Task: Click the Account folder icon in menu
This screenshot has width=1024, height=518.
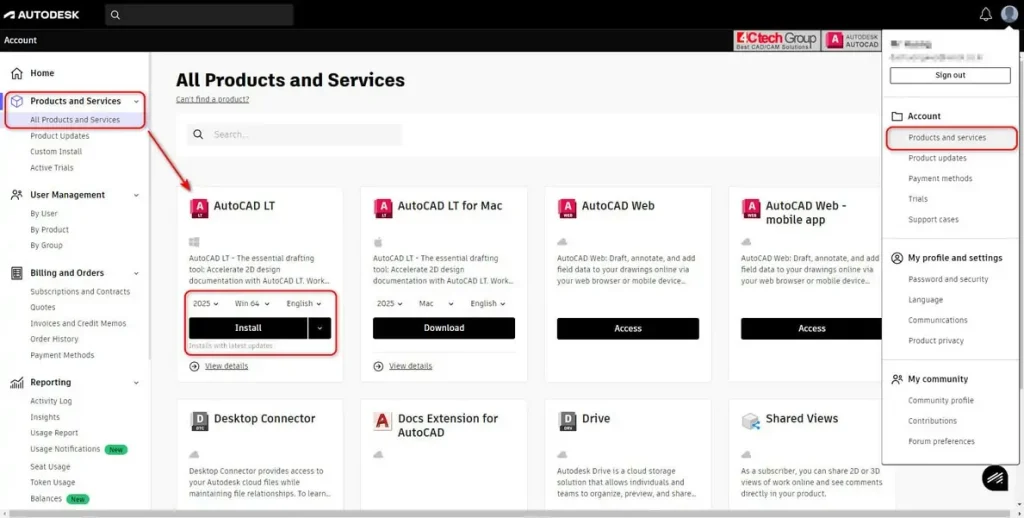Action: [x=897, y=116]
